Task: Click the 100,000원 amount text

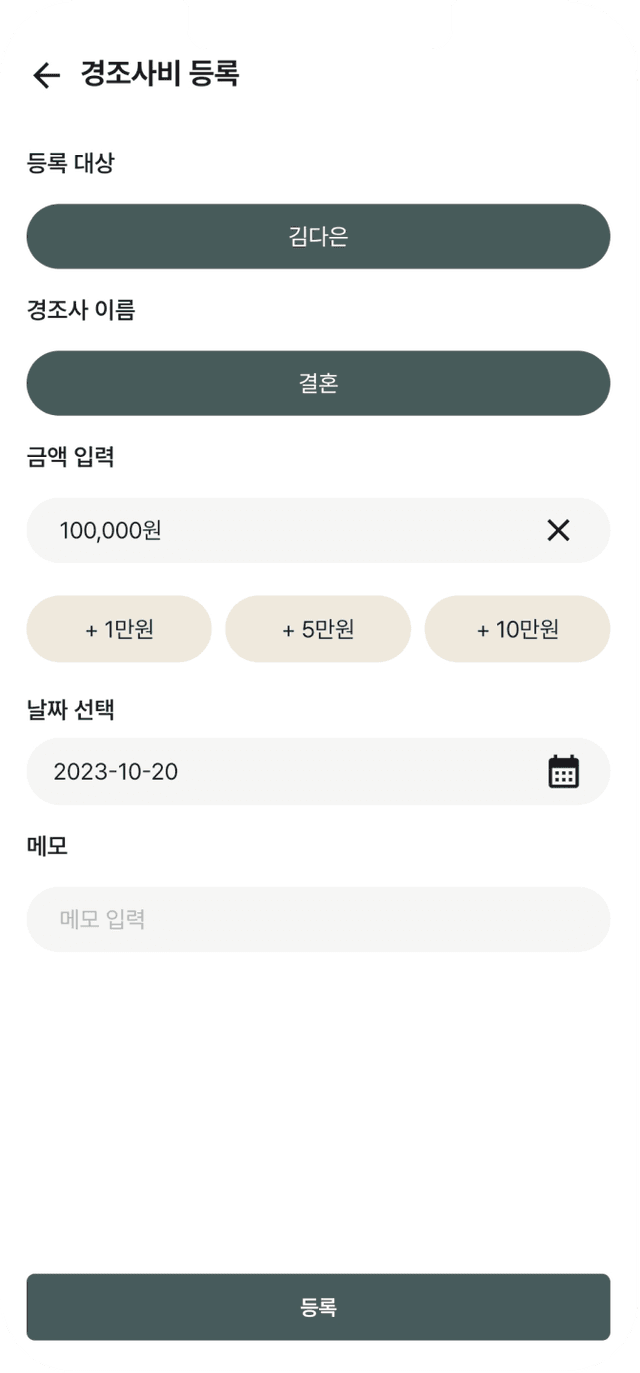Action: pos(111,530)
